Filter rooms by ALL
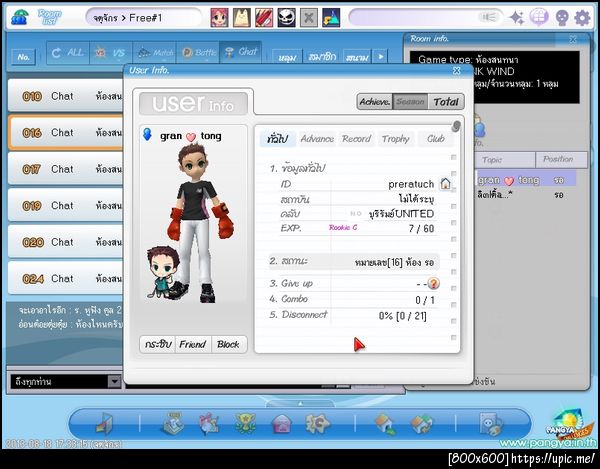The image size is (600, 469). point(68,52)
